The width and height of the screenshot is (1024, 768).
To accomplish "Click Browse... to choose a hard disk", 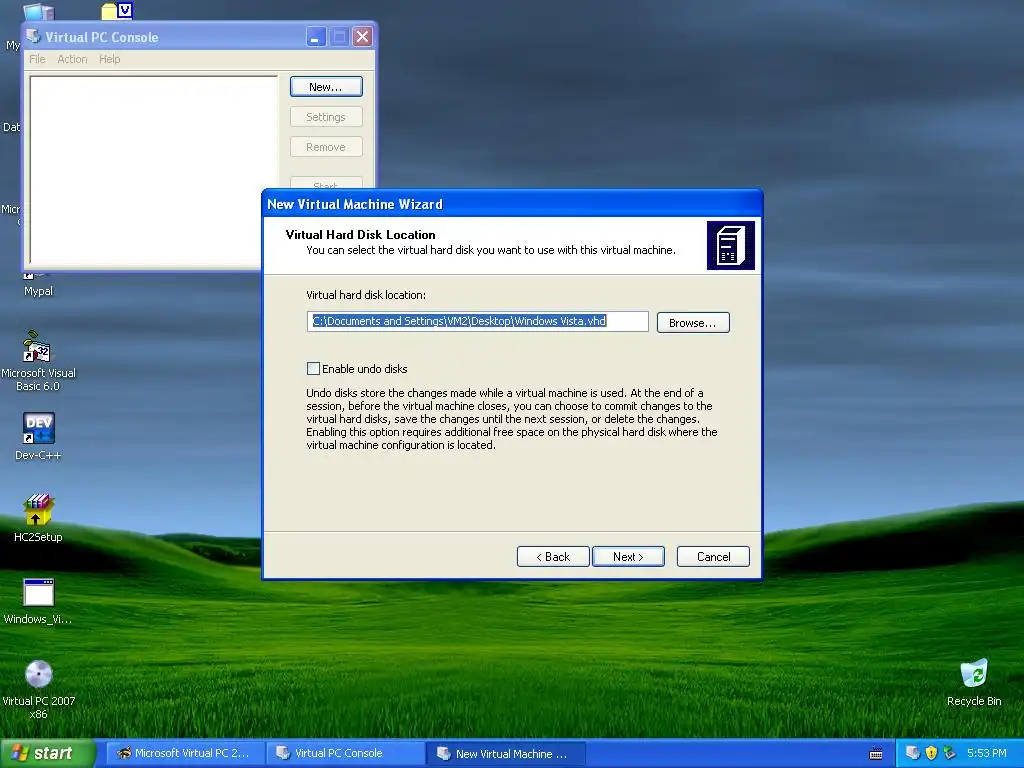I will (693, 323).
